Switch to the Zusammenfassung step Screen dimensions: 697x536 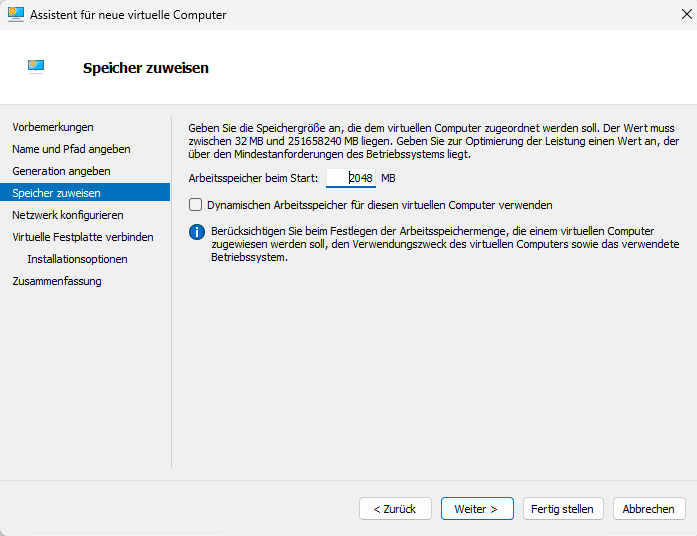point(57,281)
